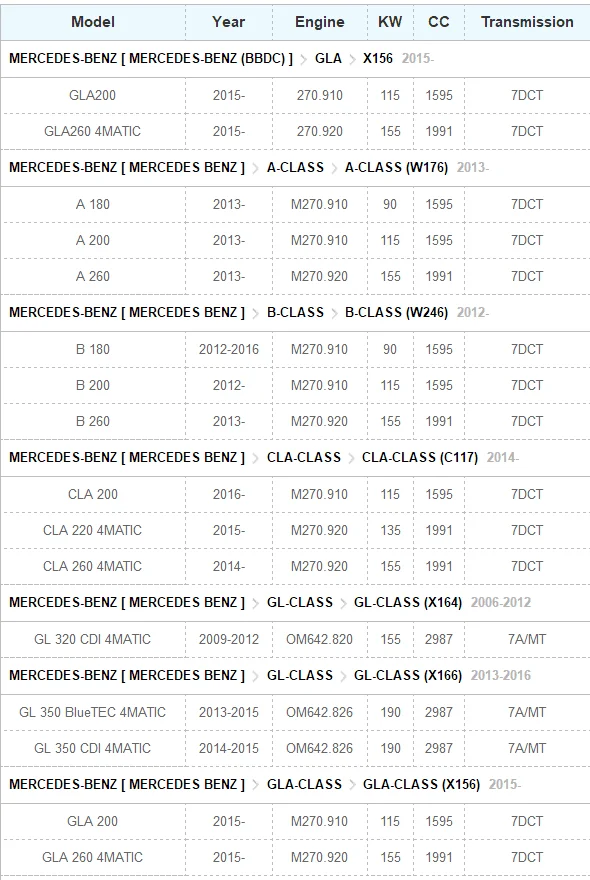Select the Engine column header
The width and height of the screenshot is (590, 880).
[x=319, y=22]
